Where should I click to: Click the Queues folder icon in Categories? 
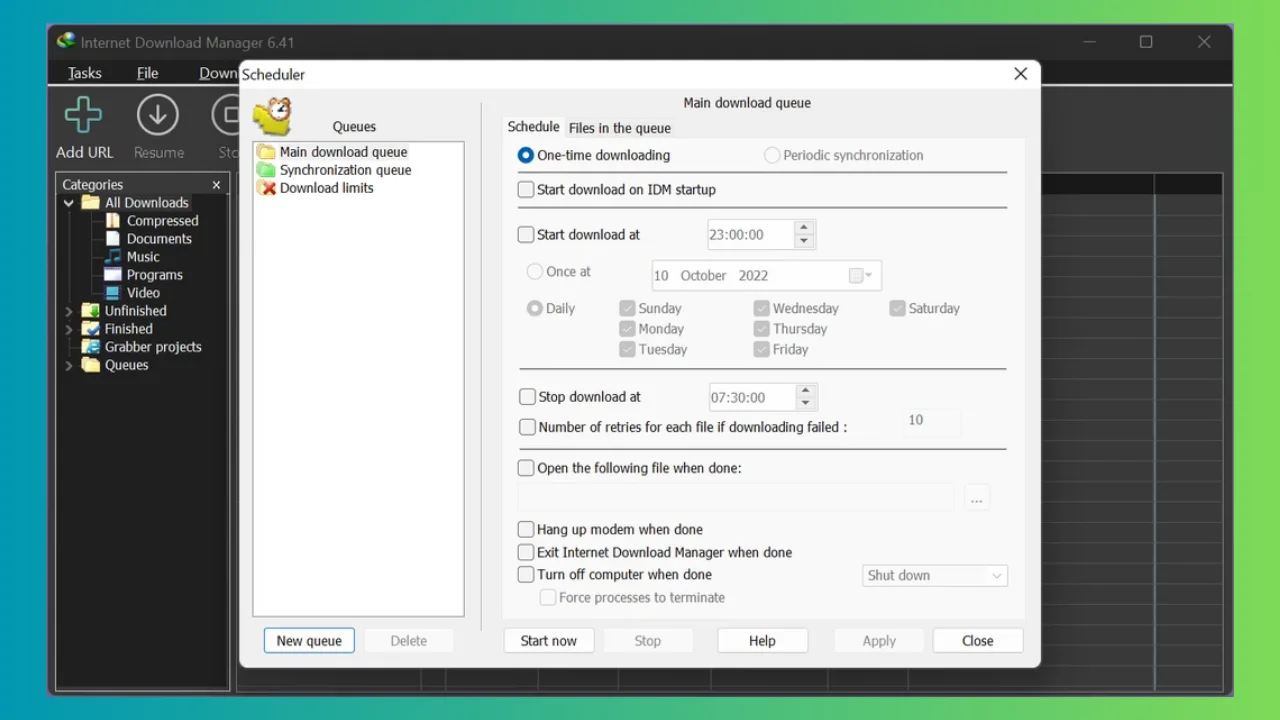click(x=91, y=365)
